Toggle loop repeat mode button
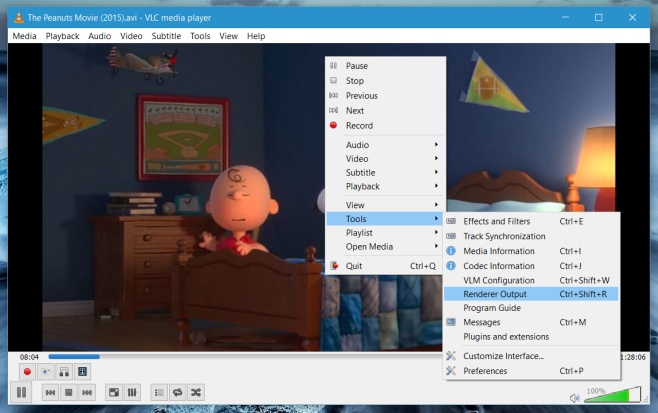The width and height of the screenshot is (658, 413). tap(178, 392)
